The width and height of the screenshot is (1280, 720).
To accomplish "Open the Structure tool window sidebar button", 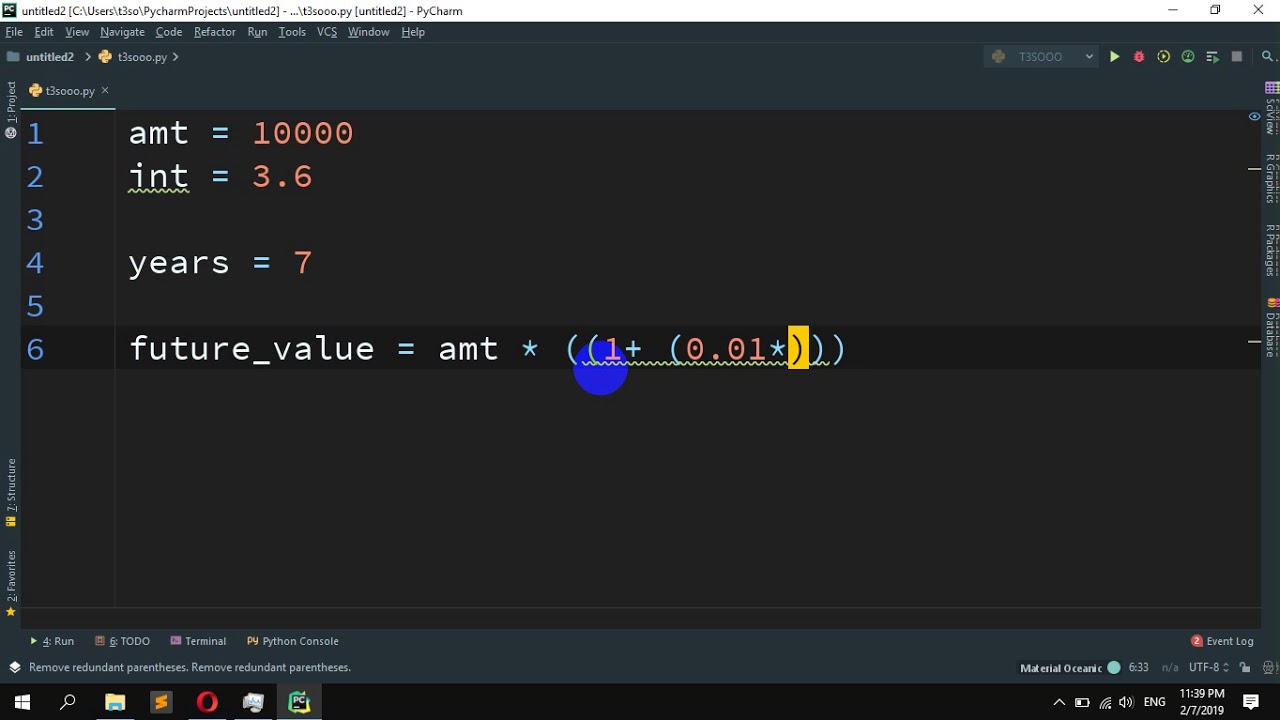I will pos(11,492).
